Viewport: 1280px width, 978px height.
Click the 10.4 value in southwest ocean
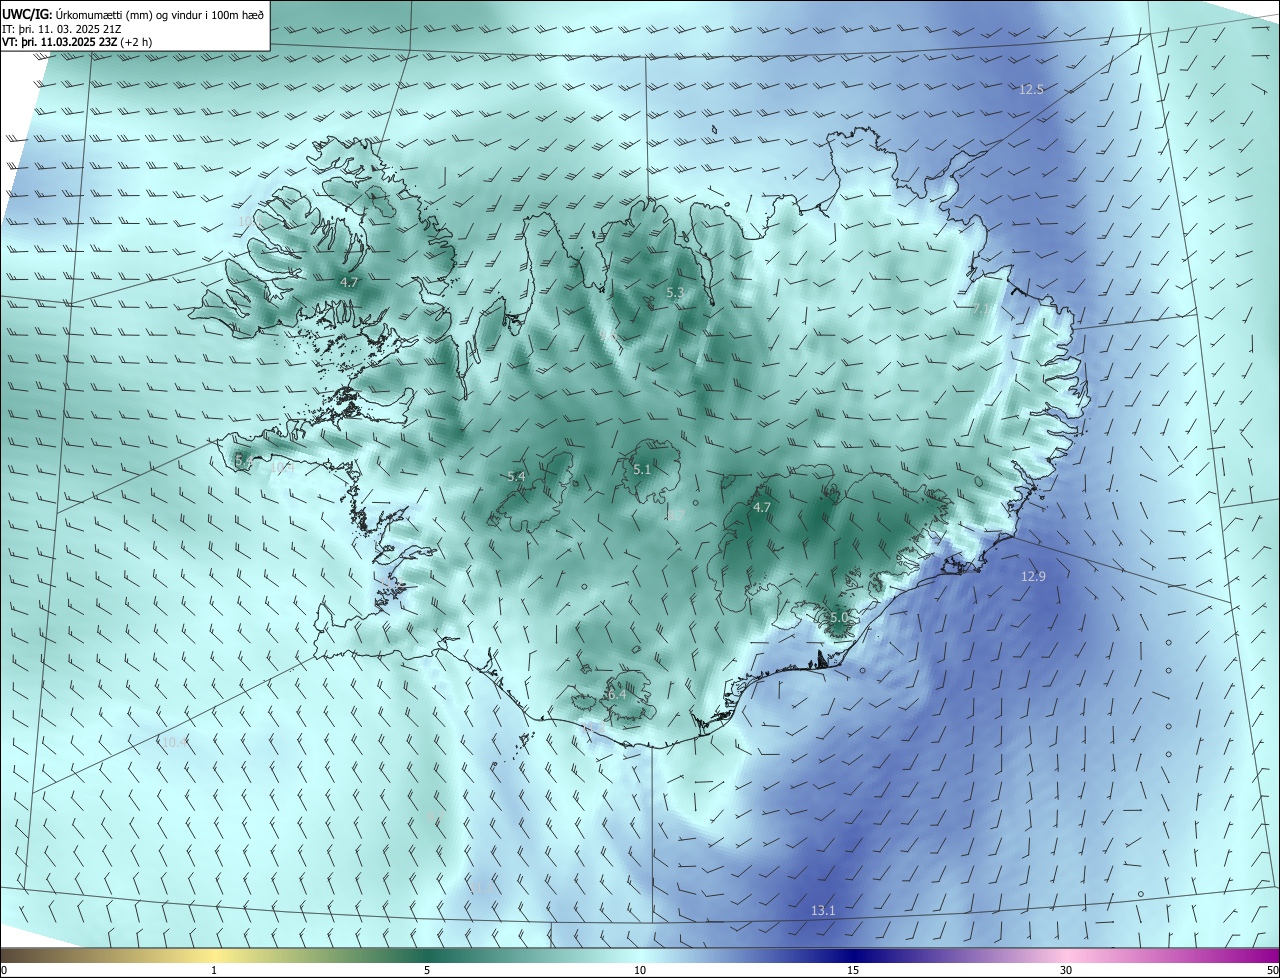(175, 742)
